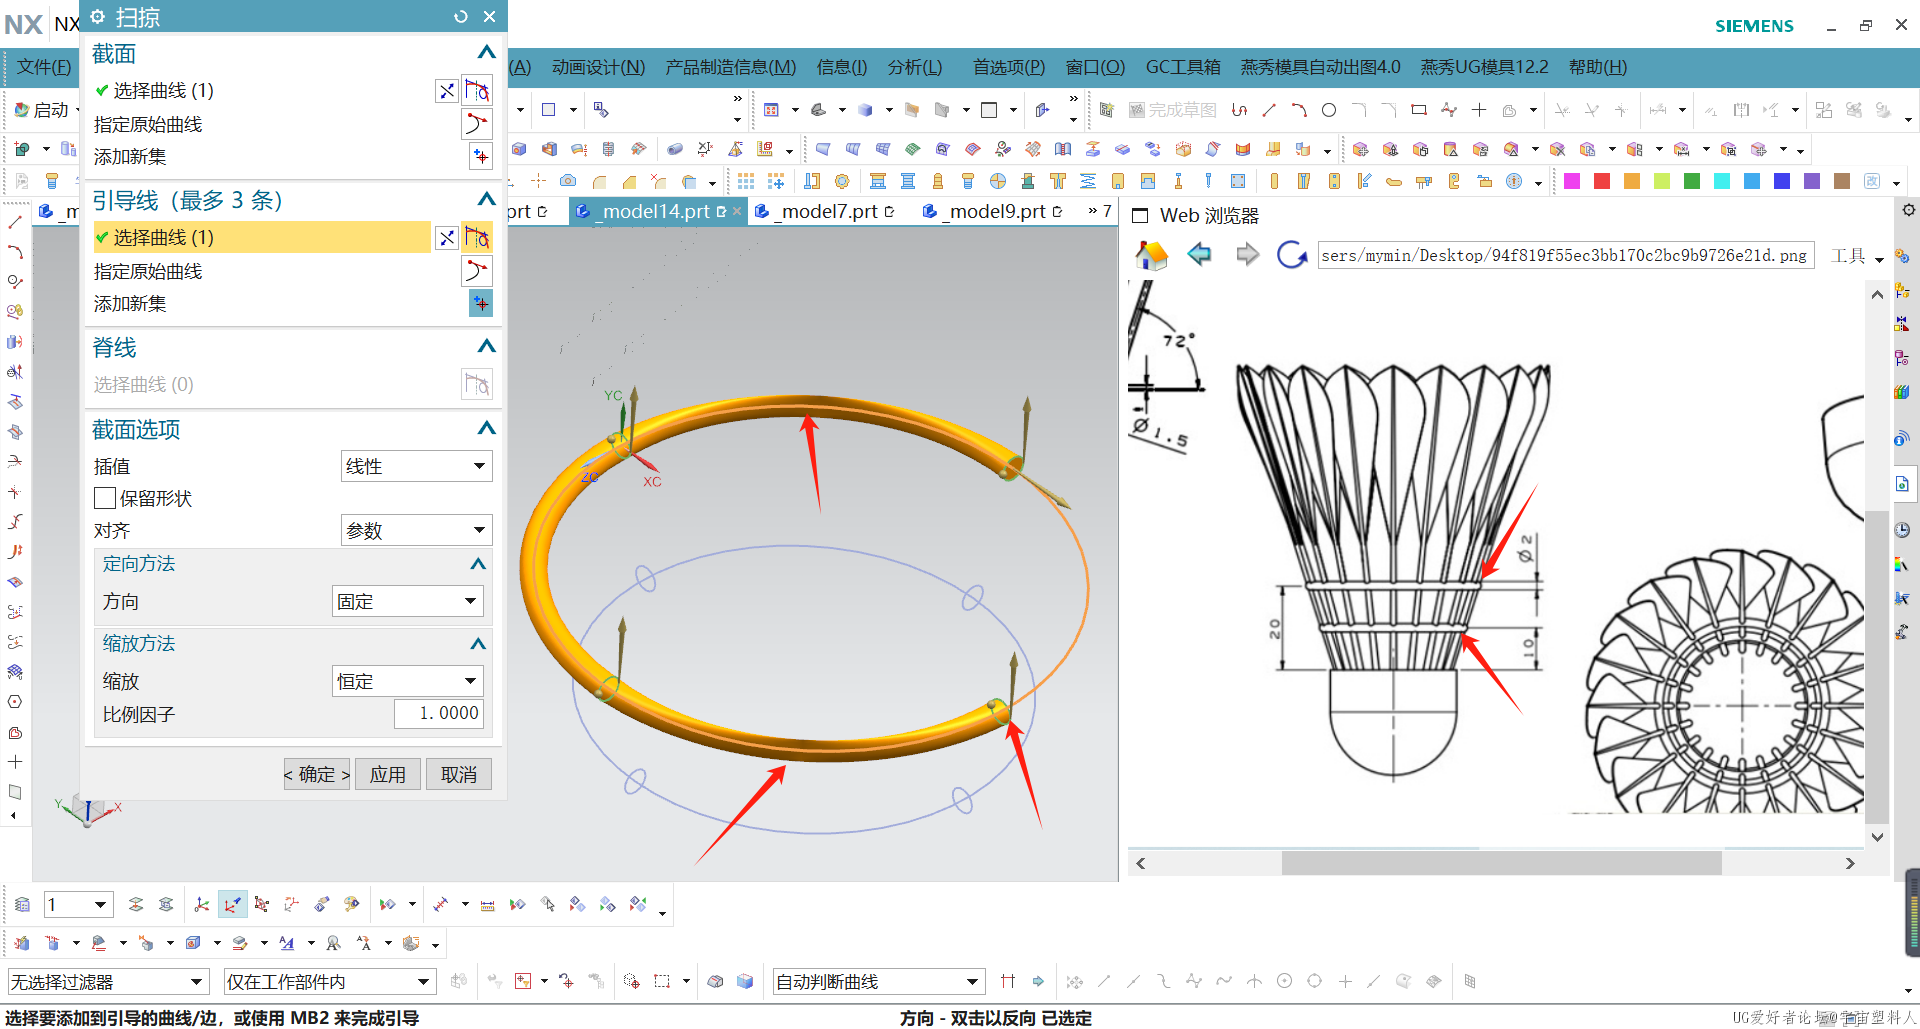Open the Scaling (缩放) 恒定 dropdown
This screenshot has width=1920, height=1029.
coord(407,681)
